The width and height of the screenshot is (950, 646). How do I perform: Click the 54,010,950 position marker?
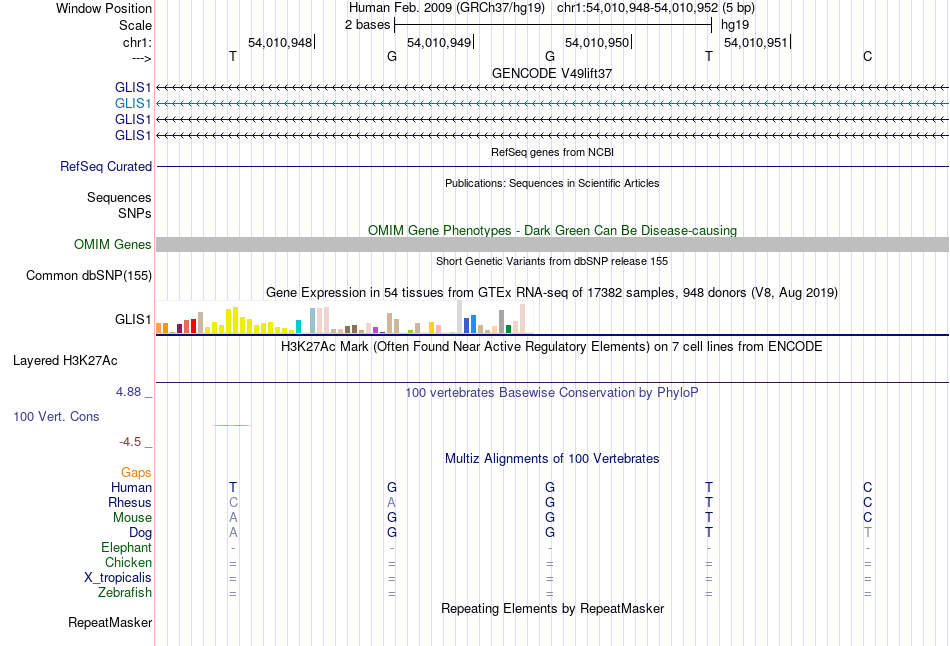pos(597,42)
